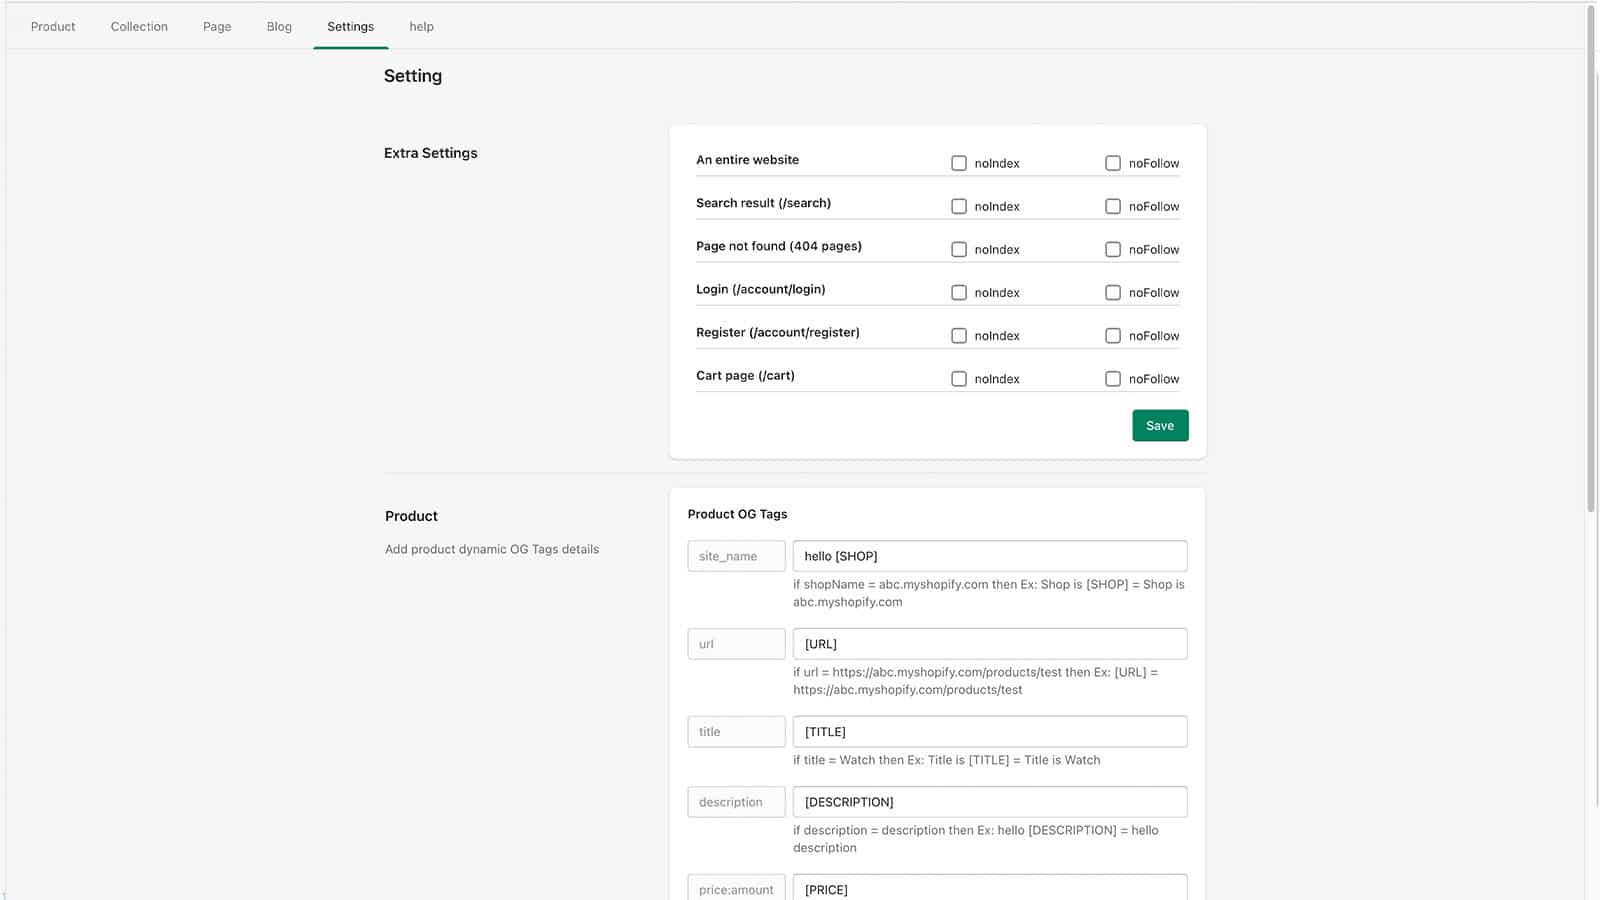1600x900 pixels.
Task: Enable noIndex for An entire website
Action: pyautogui.click(x=959, y=163)
